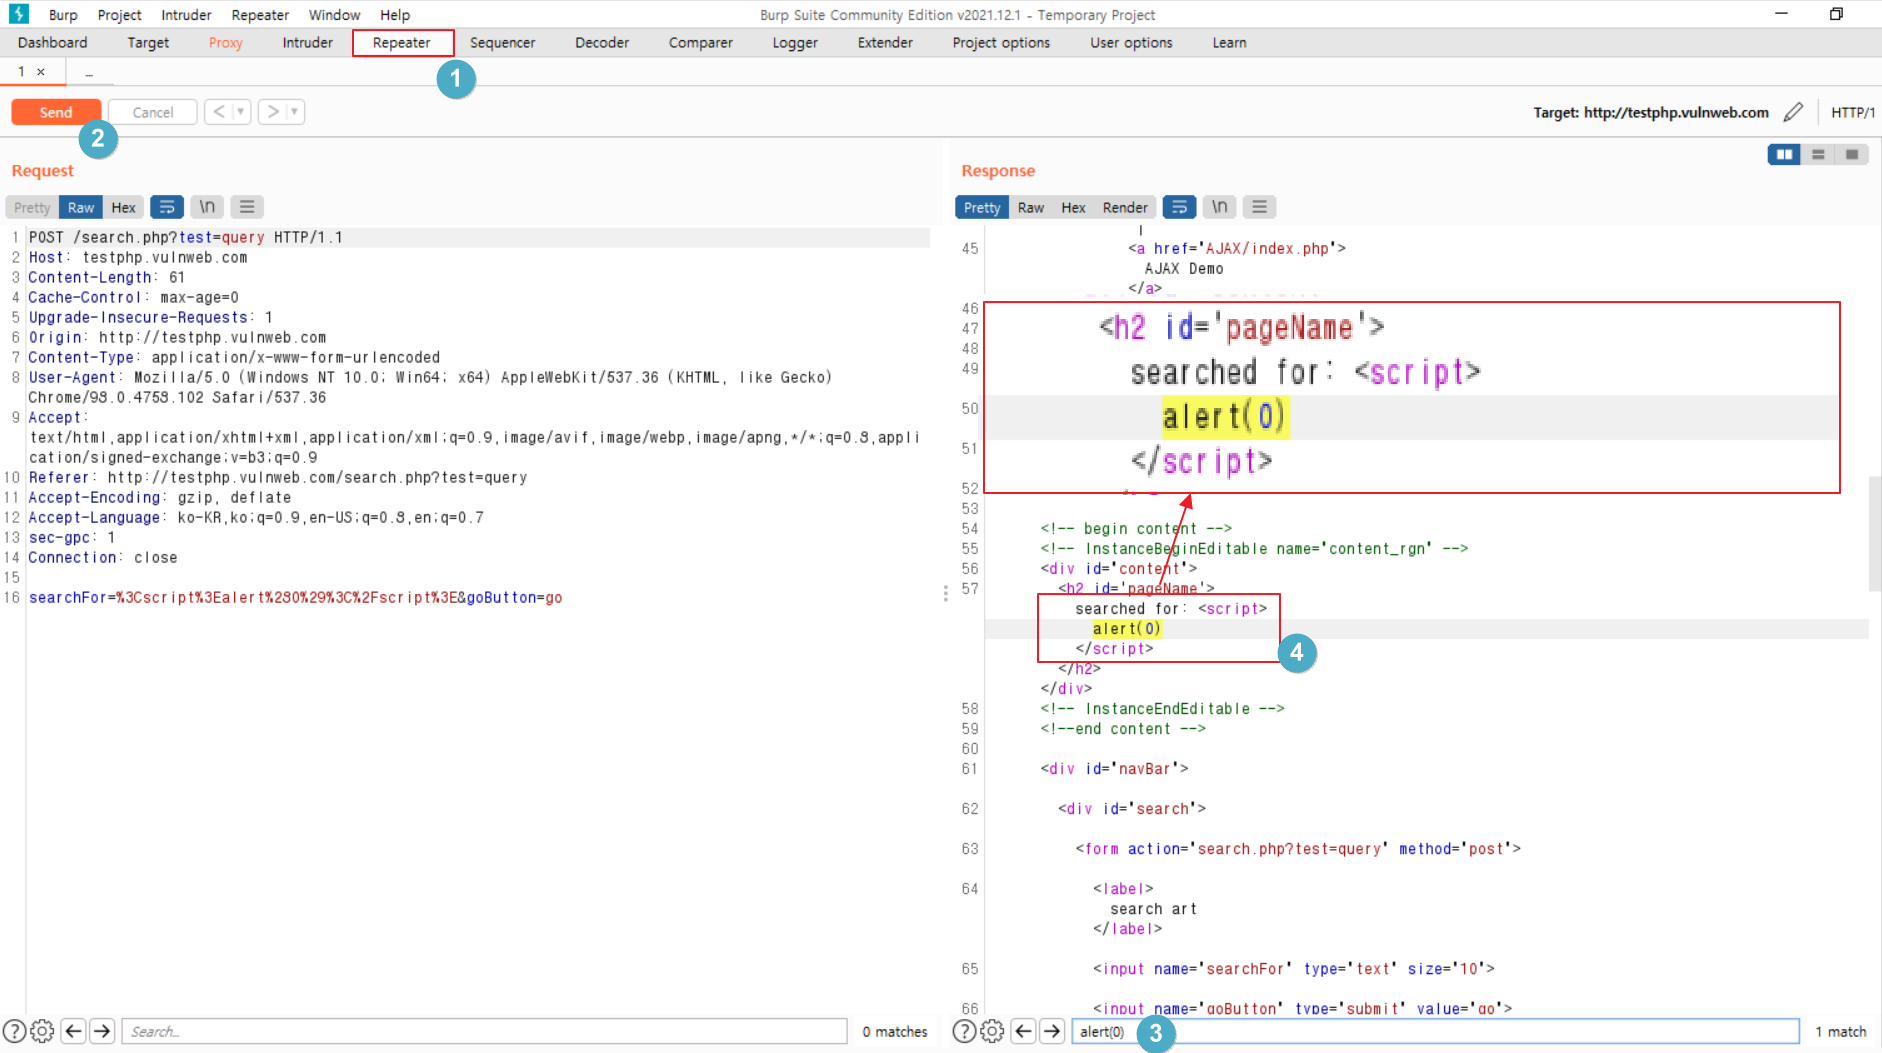The width and height of the screenshot is (1882, 1053).
Task: Show non-printable chars in Request
Action: [x=207, y=207]
